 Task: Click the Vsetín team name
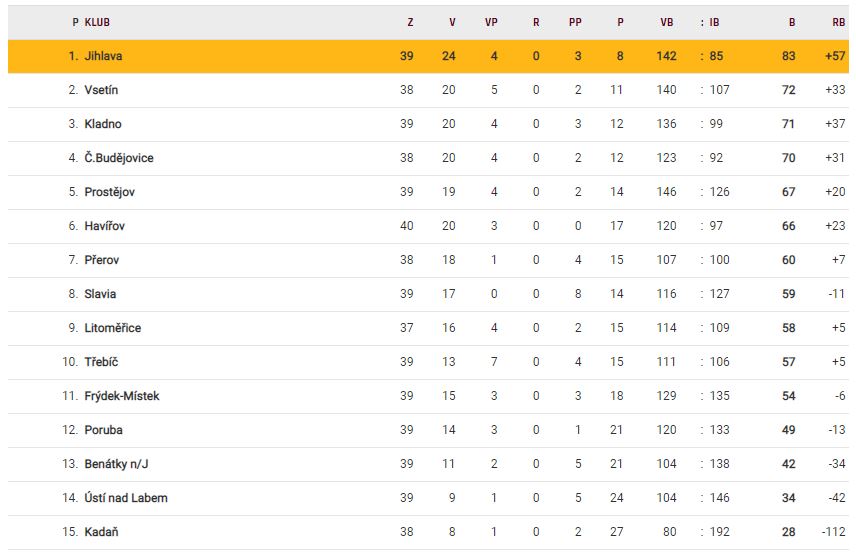102,90
